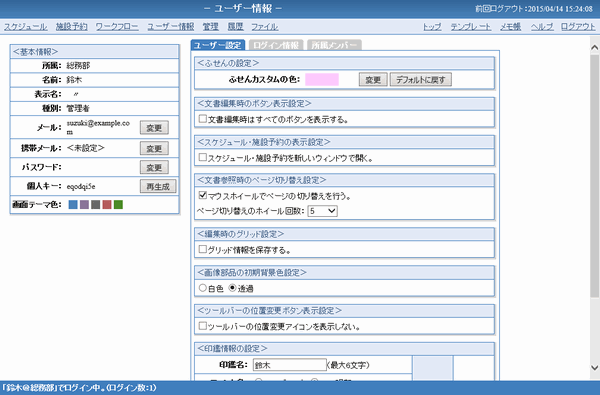Click the pink ふせんカスタムの色 swatch
This screenshot has height=395, width=600.
click(322, 80)
